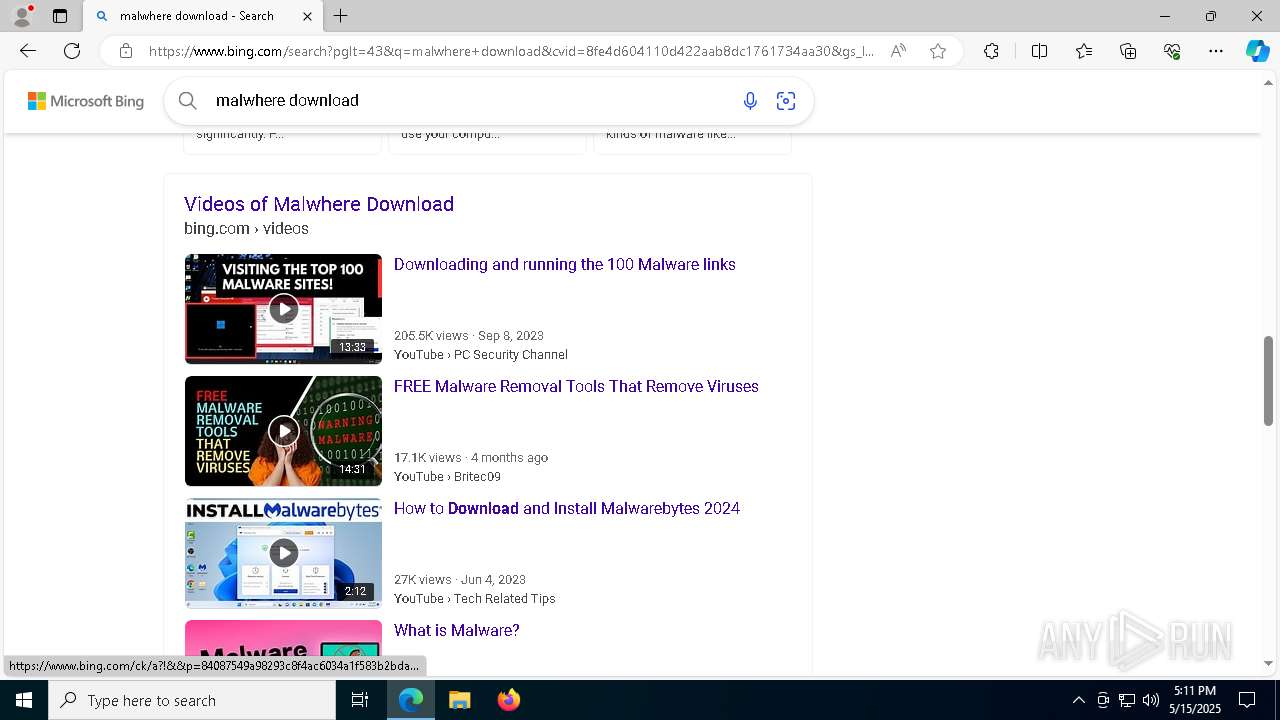Go back to the previous page

[28, 51]
